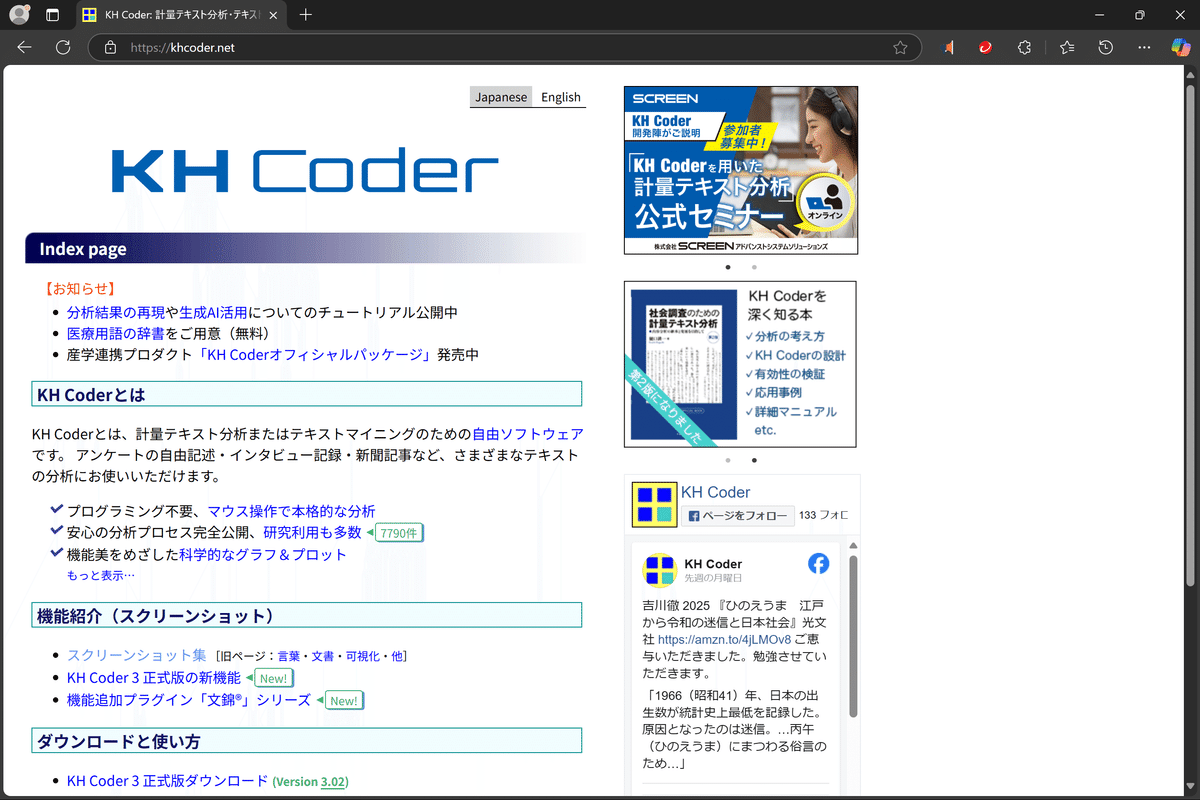This screenshot has height=800, width=1200.
Task: Switch language to English
Action: [560, 97]
